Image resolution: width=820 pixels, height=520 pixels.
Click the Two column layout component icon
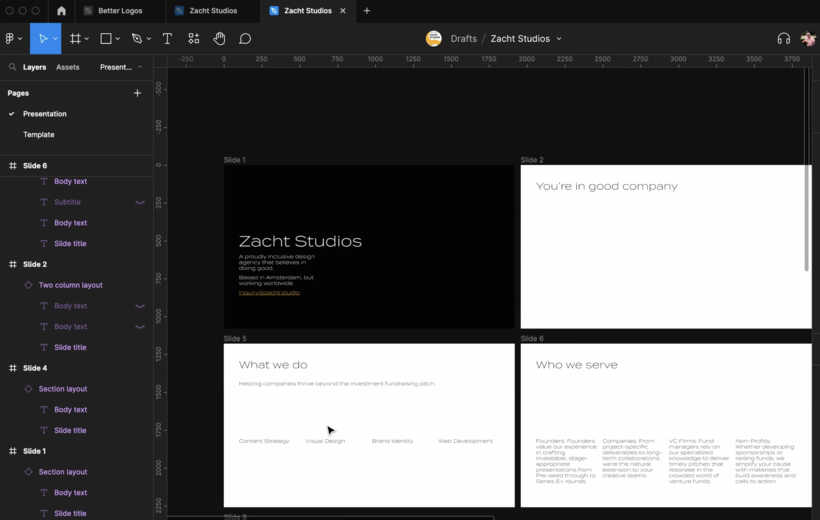tap(28, 285)
